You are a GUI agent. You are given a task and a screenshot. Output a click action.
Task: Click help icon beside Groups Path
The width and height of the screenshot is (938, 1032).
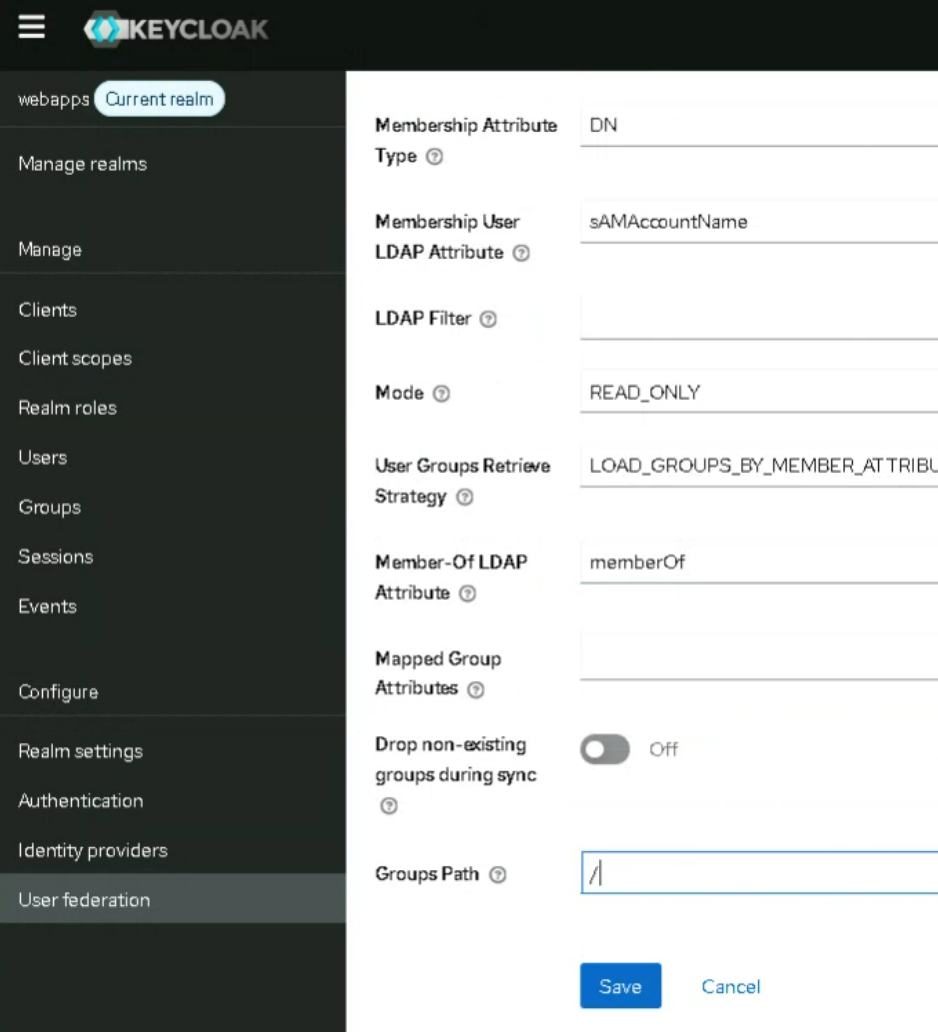coord(497,875)
